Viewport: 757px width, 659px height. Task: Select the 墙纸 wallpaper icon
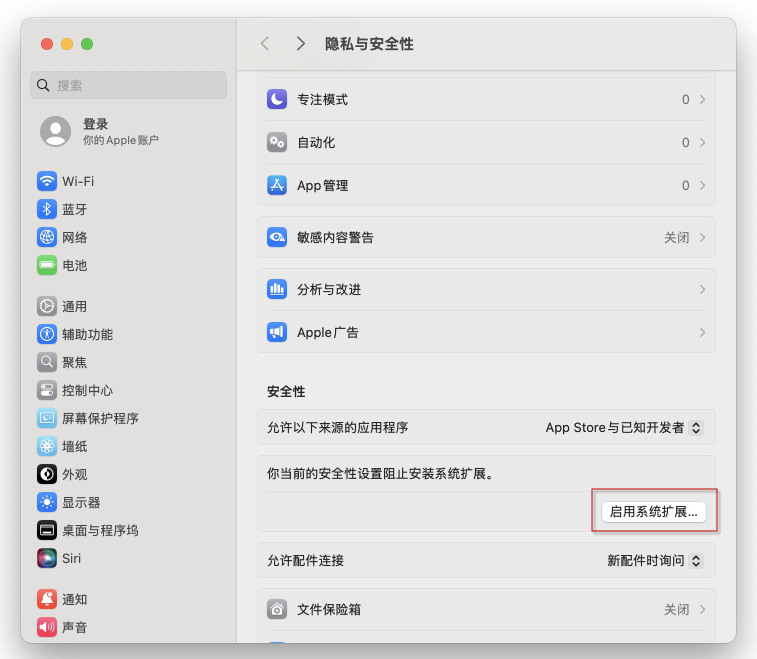pos(47,447)
